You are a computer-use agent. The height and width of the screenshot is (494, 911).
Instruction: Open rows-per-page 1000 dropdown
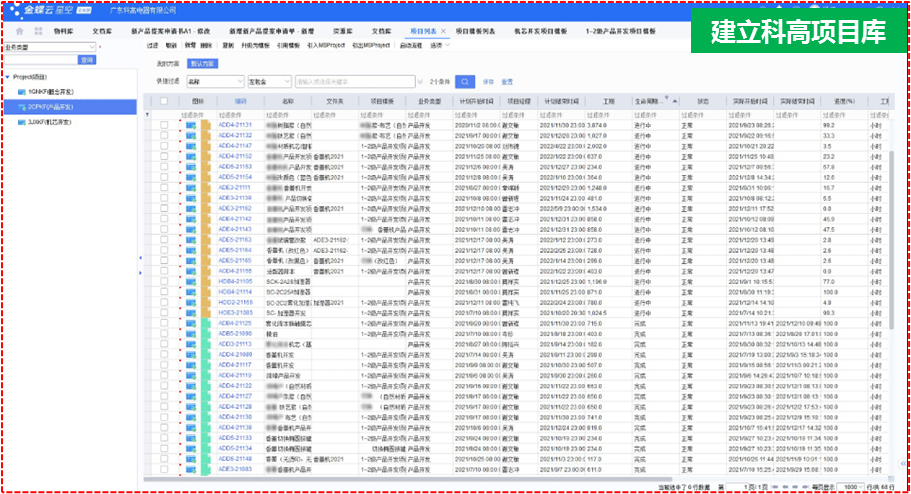[852, 487]
